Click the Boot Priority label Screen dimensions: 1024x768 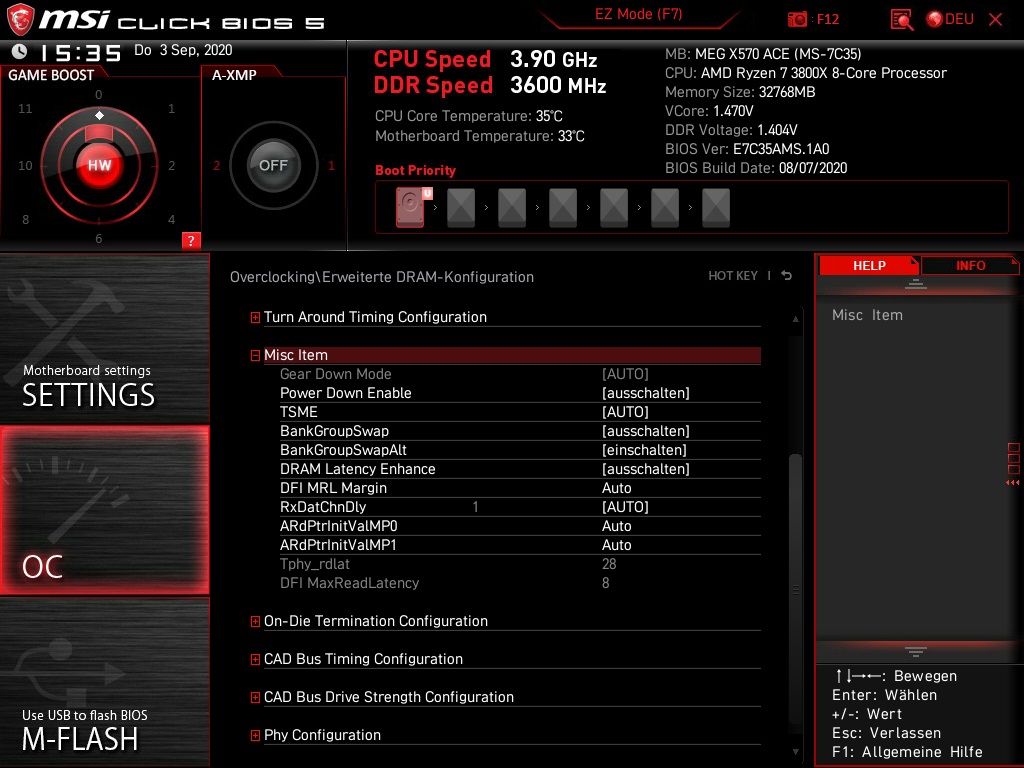[415, 170]
